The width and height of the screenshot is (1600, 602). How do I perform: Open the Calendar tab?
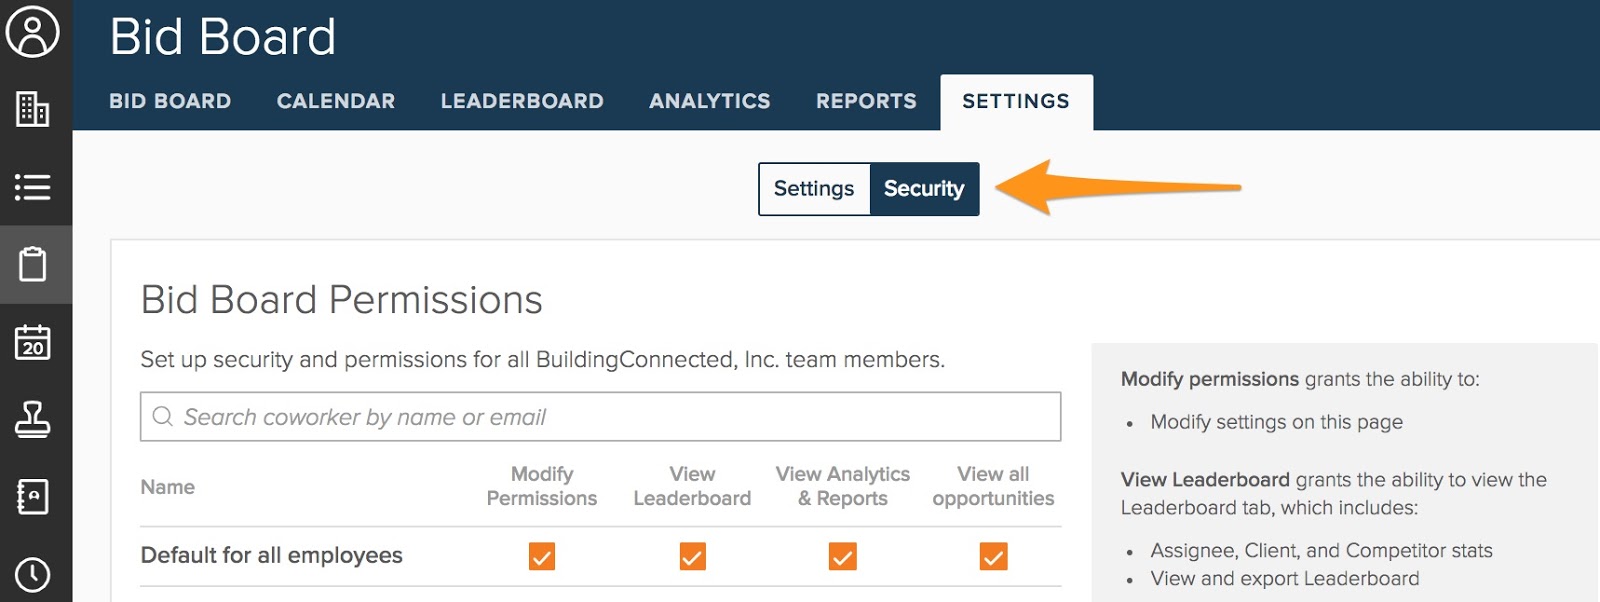click(x=336, y=101)
